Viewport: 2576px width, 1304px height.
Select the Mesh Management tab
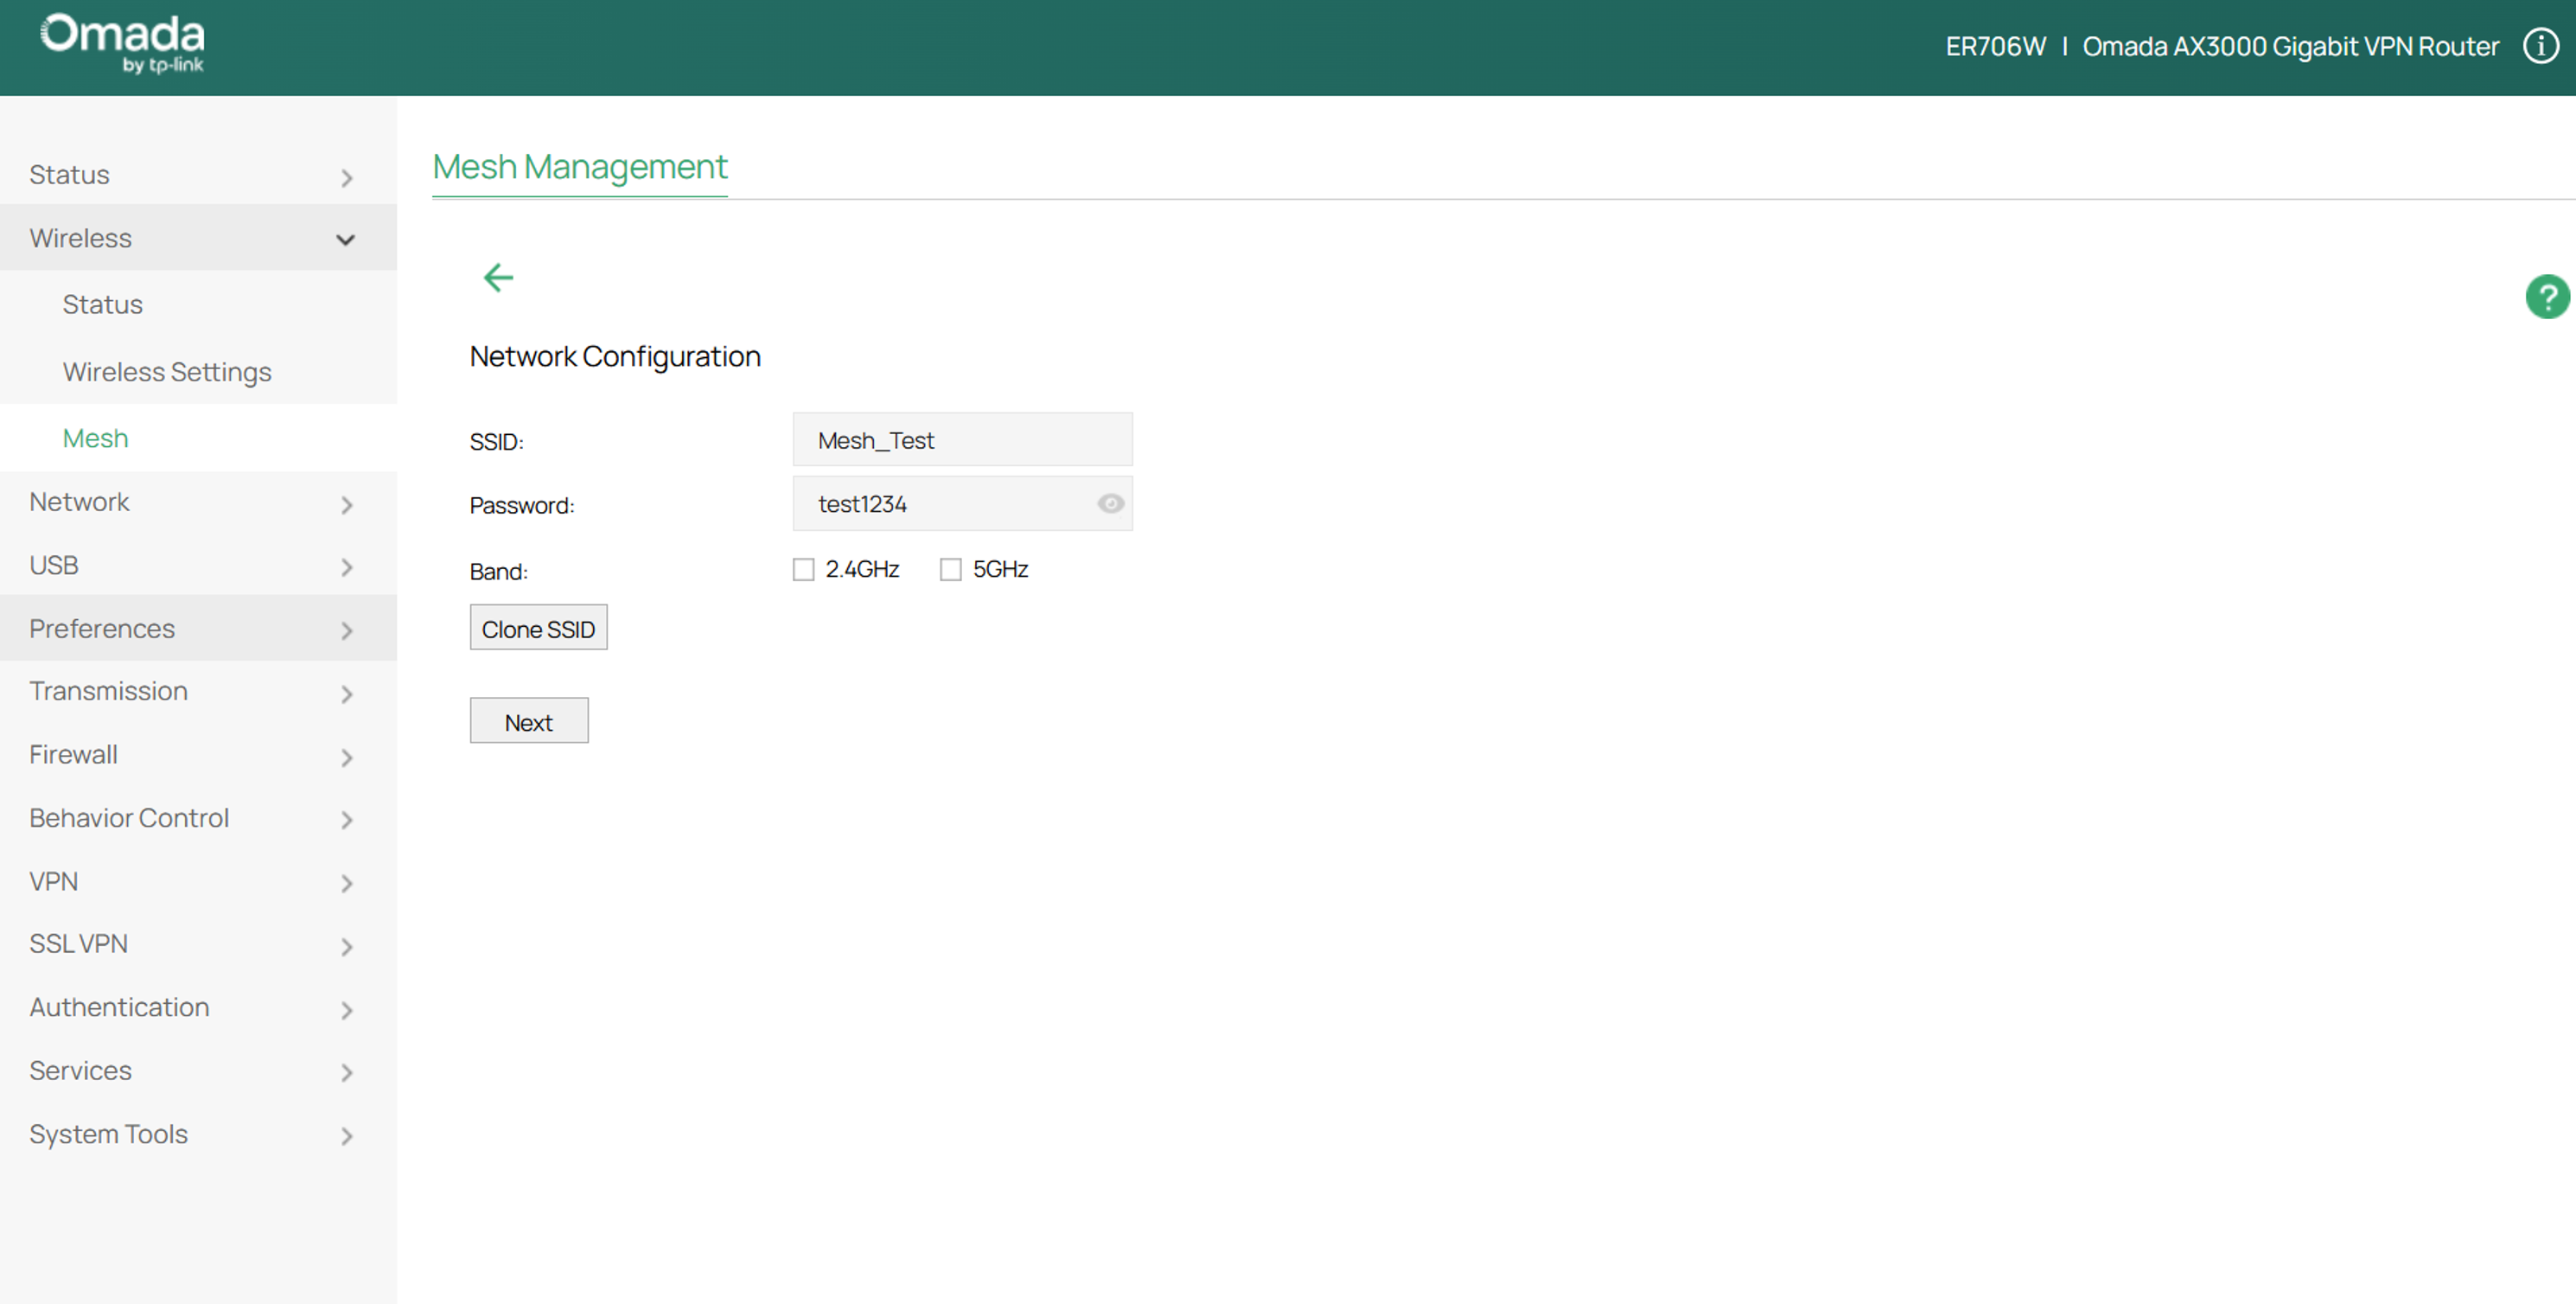point(579,166)
